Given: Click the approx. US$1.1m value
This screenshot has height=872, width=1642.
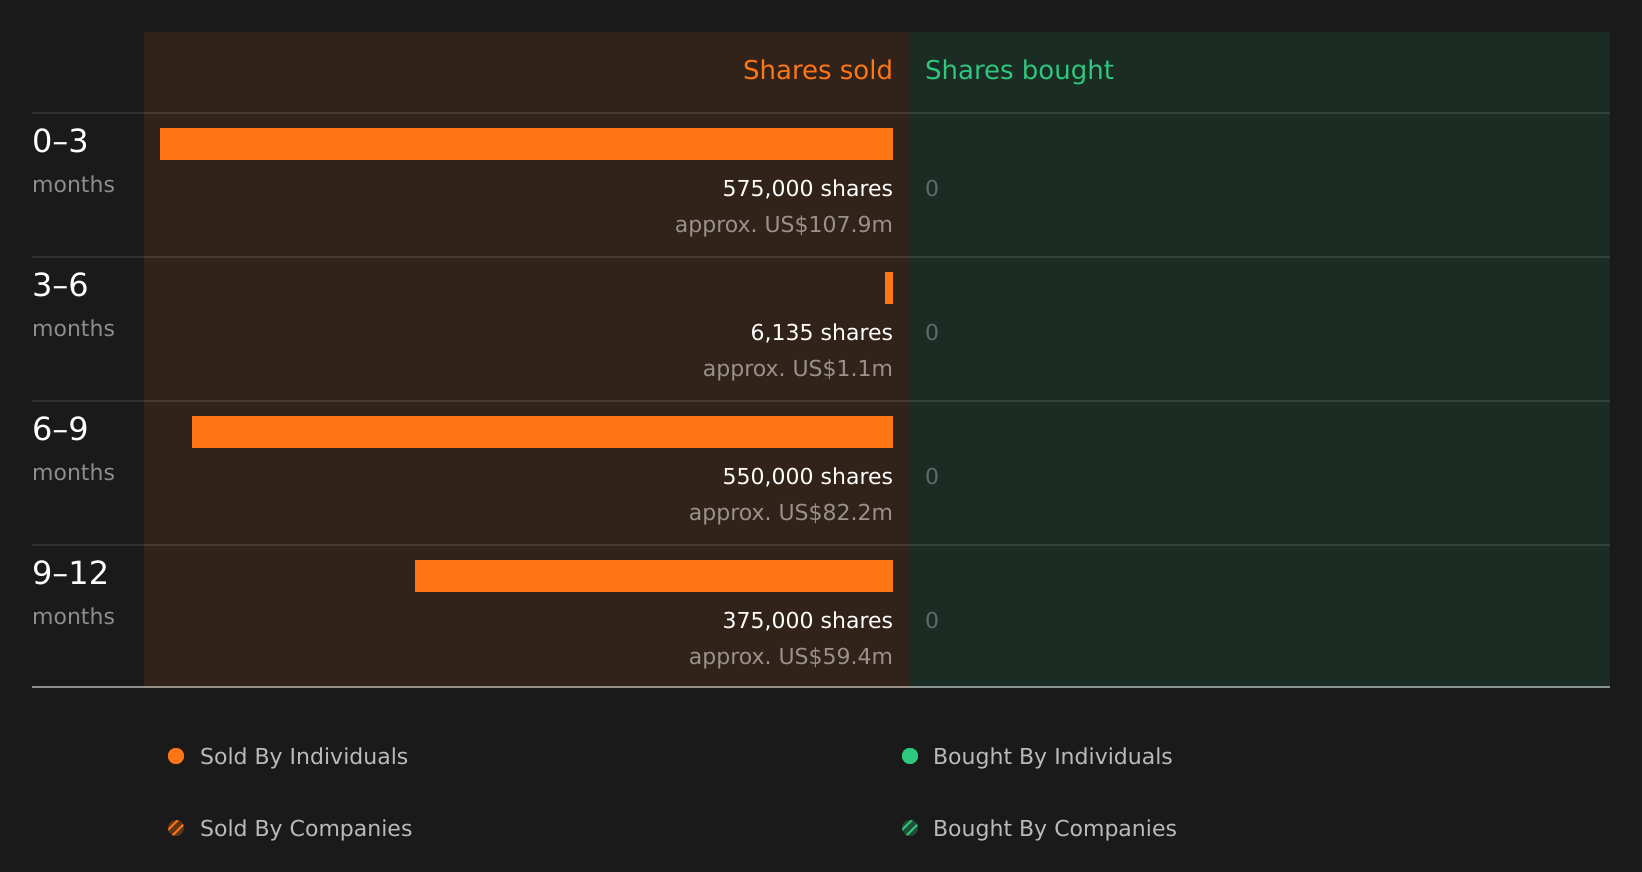Looking at the screenshot, I should [797, 369].
